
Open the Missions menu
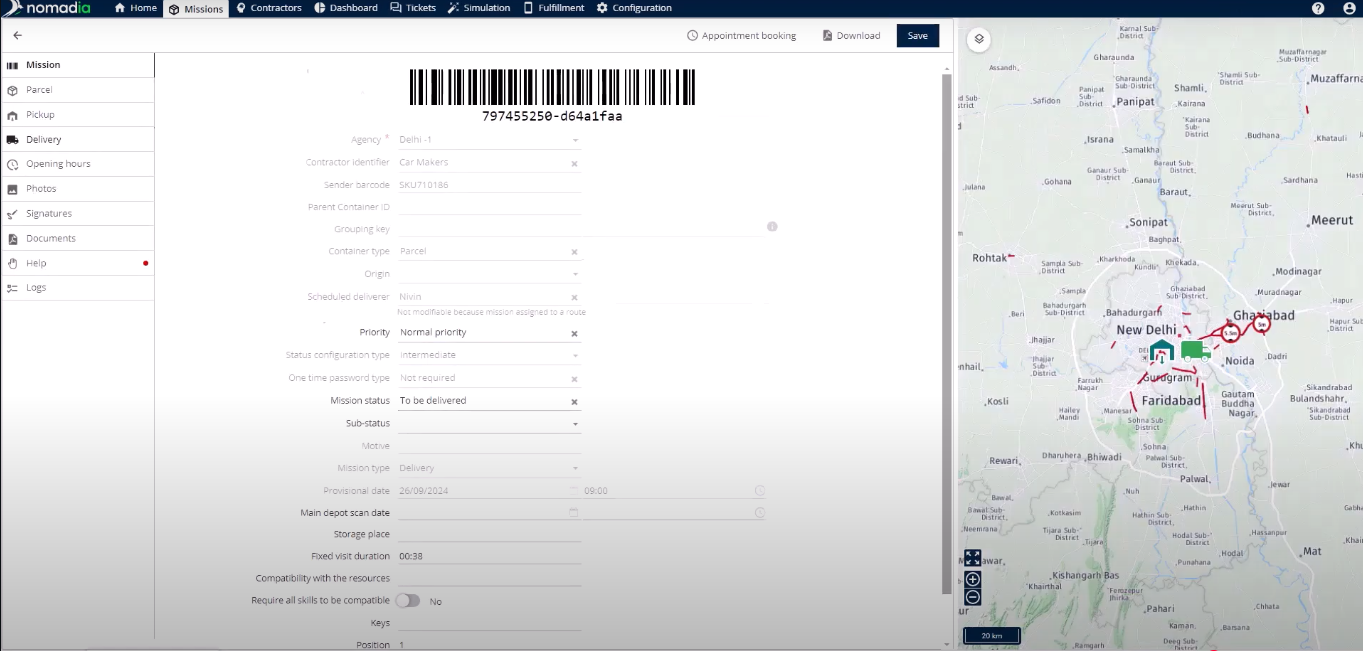click(196, 8)
